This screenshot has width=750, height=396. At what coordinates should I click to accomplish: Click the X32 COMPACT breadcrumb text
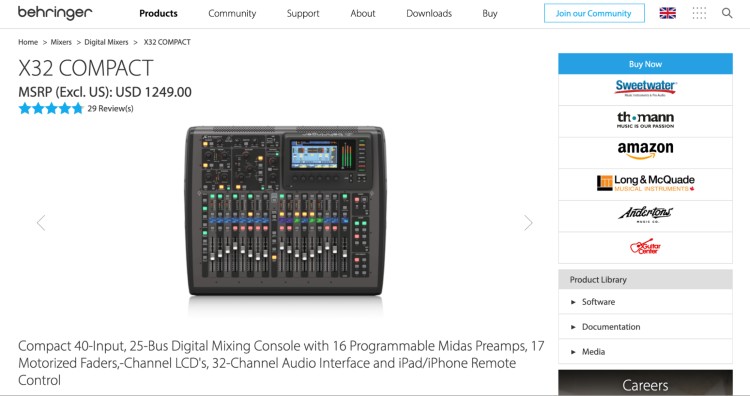click(167, 42)
